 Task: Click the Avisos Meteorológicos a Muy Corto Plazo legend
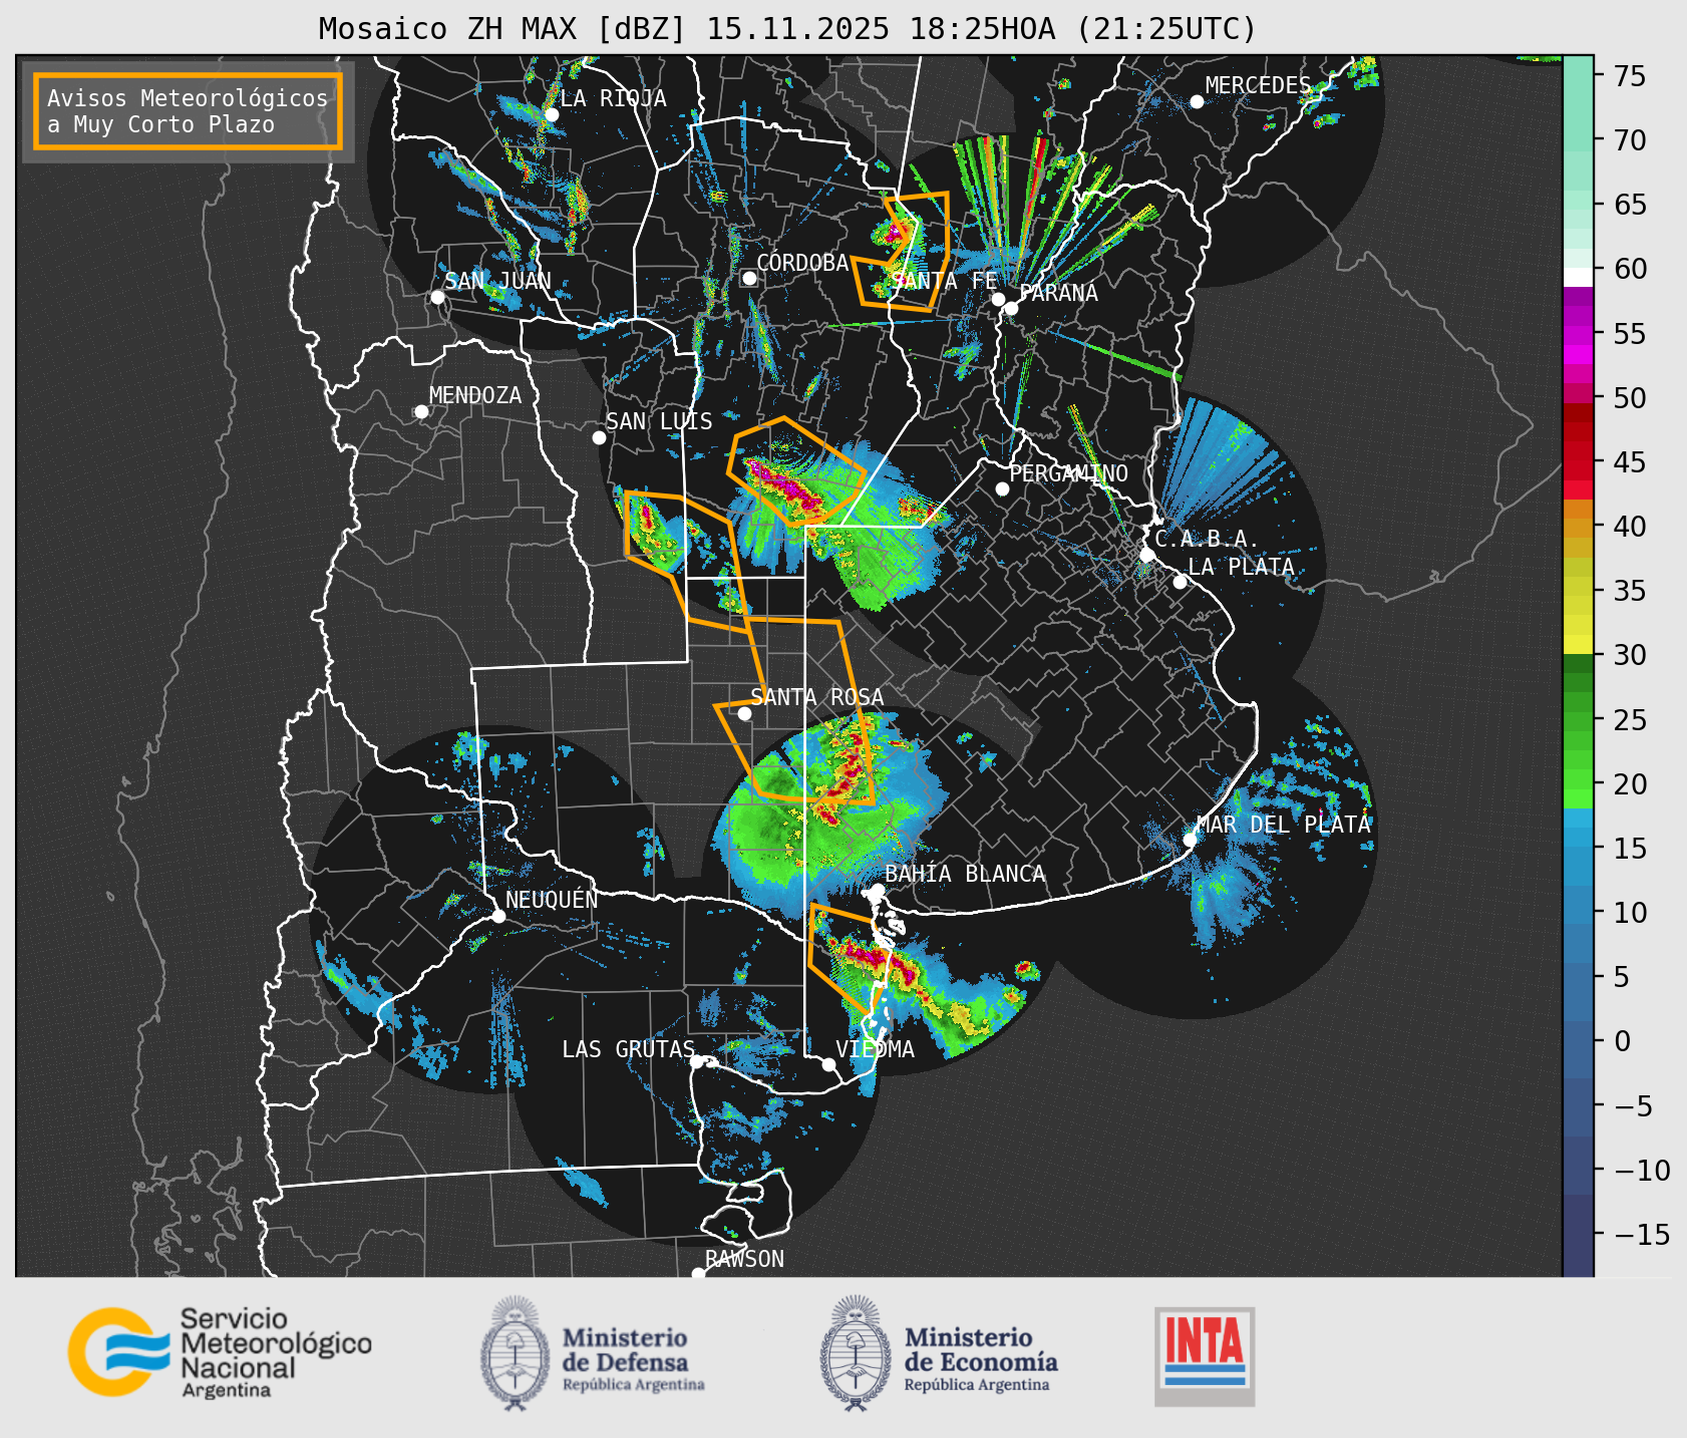188,111
